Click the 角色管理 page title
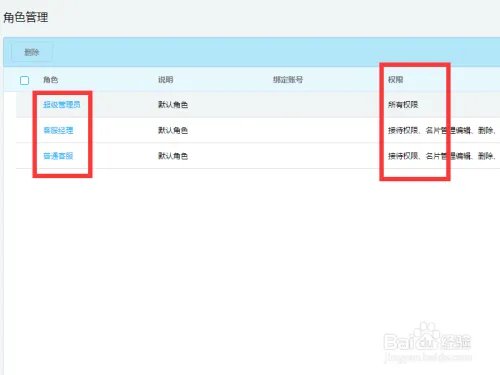The height and width of the screenshot is (375, 500). [26, 17]
